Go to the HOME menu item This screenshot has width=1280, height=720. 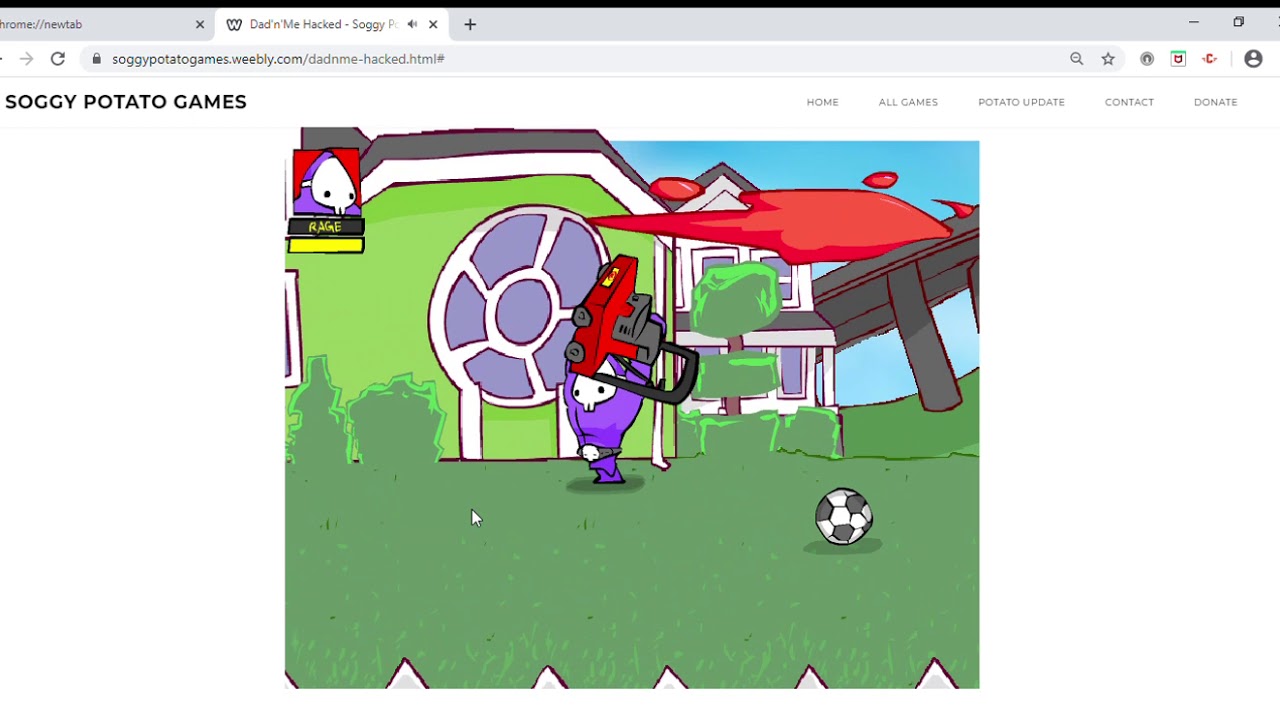point(823,102)
